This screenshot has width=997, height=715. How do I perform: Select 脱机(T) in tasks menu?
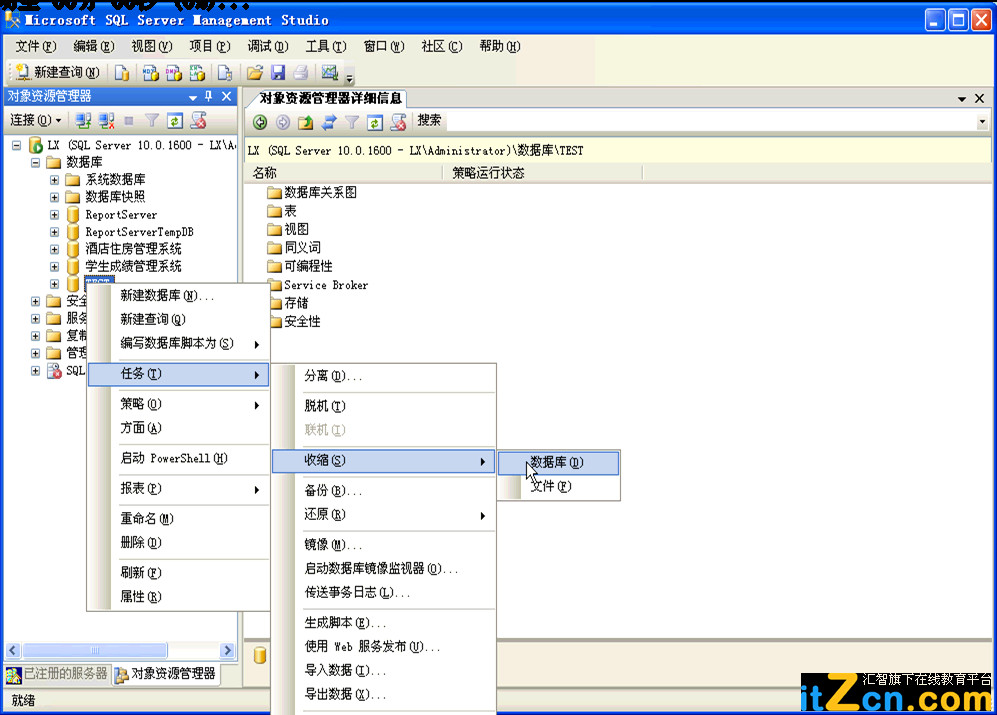click(384, 406)
